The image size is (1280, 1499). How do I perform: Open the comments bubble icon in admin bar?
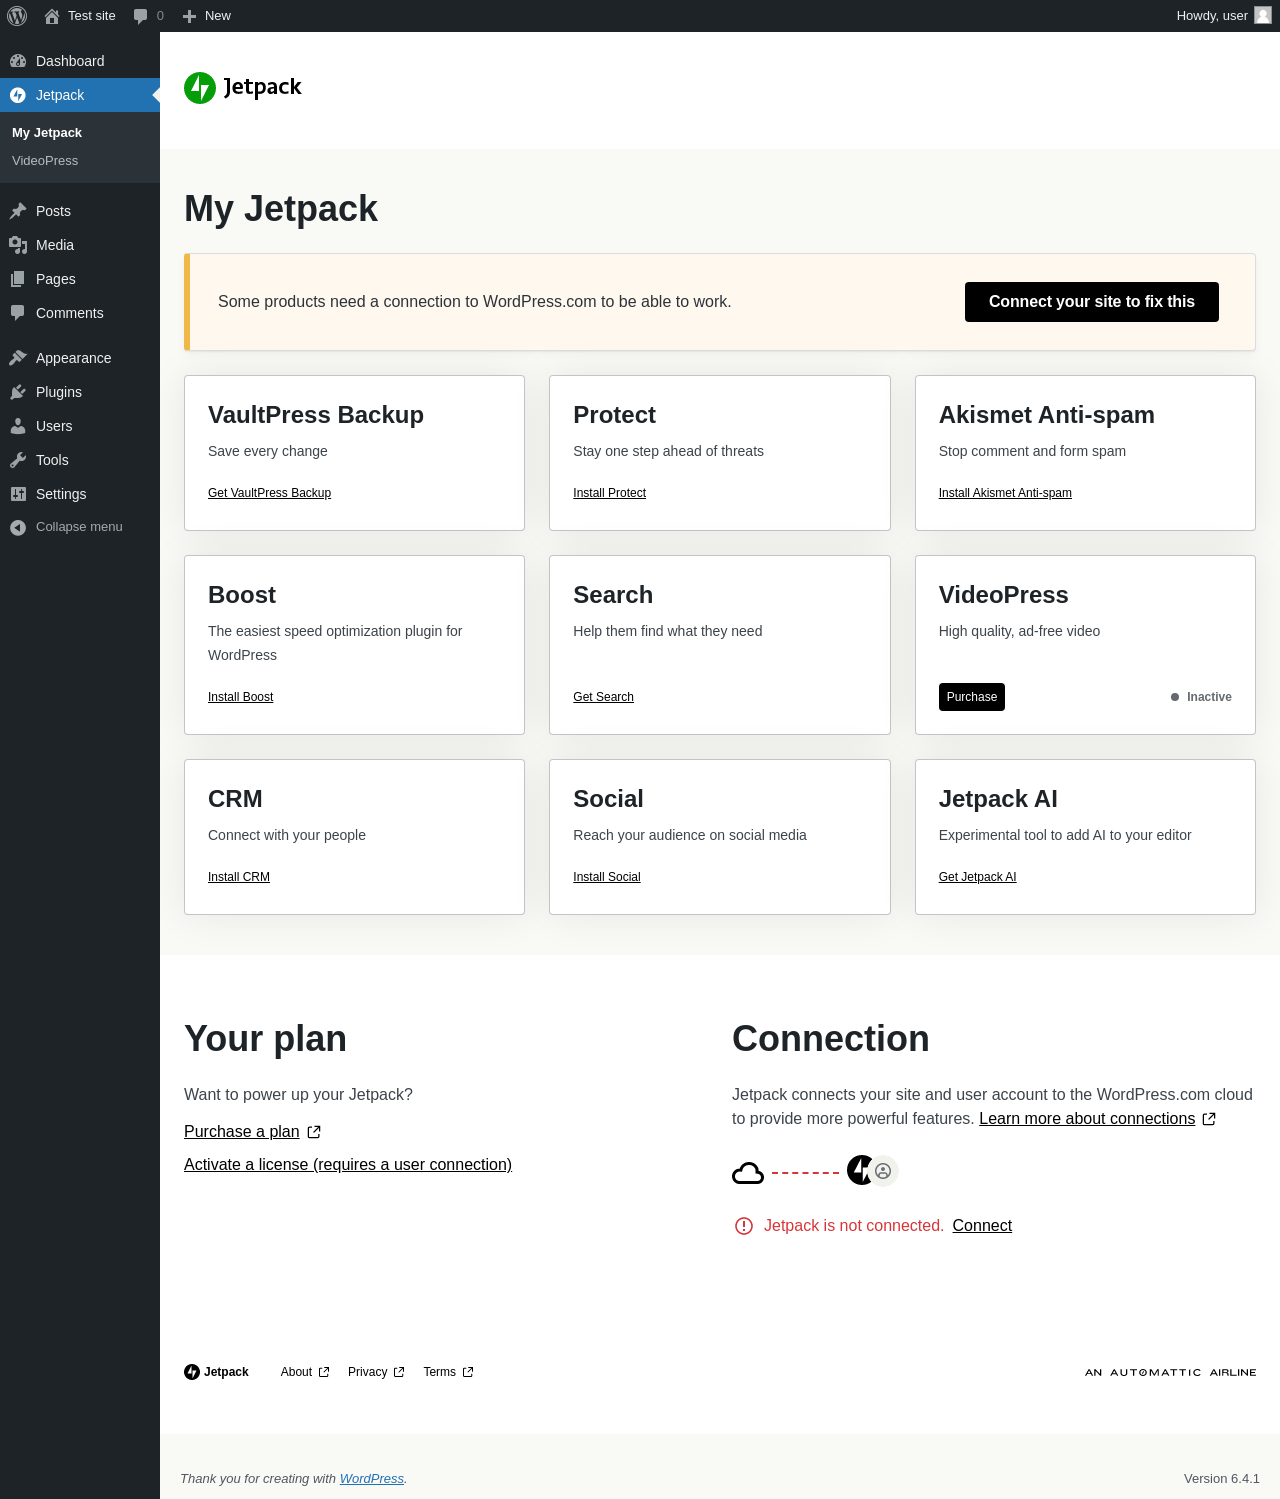140,16
